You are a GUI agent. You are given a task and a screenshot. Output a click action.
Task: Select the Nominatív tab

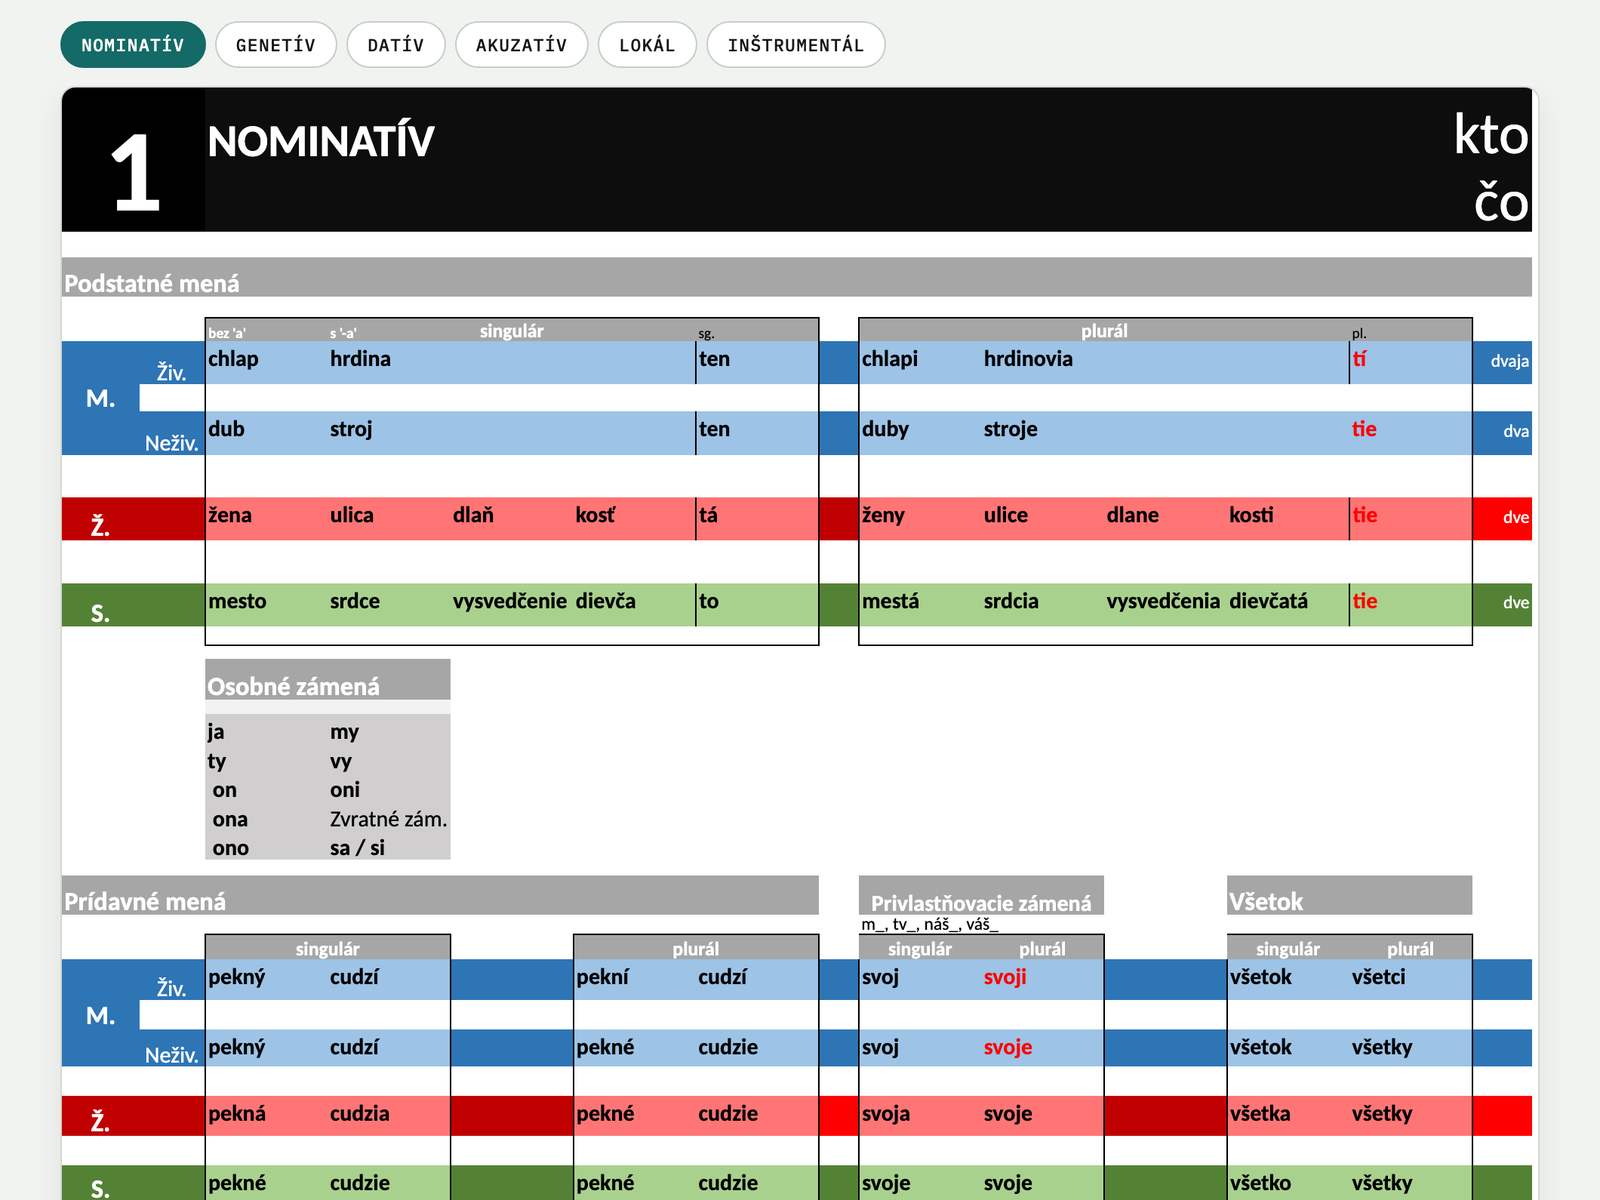tap(133, 45)
